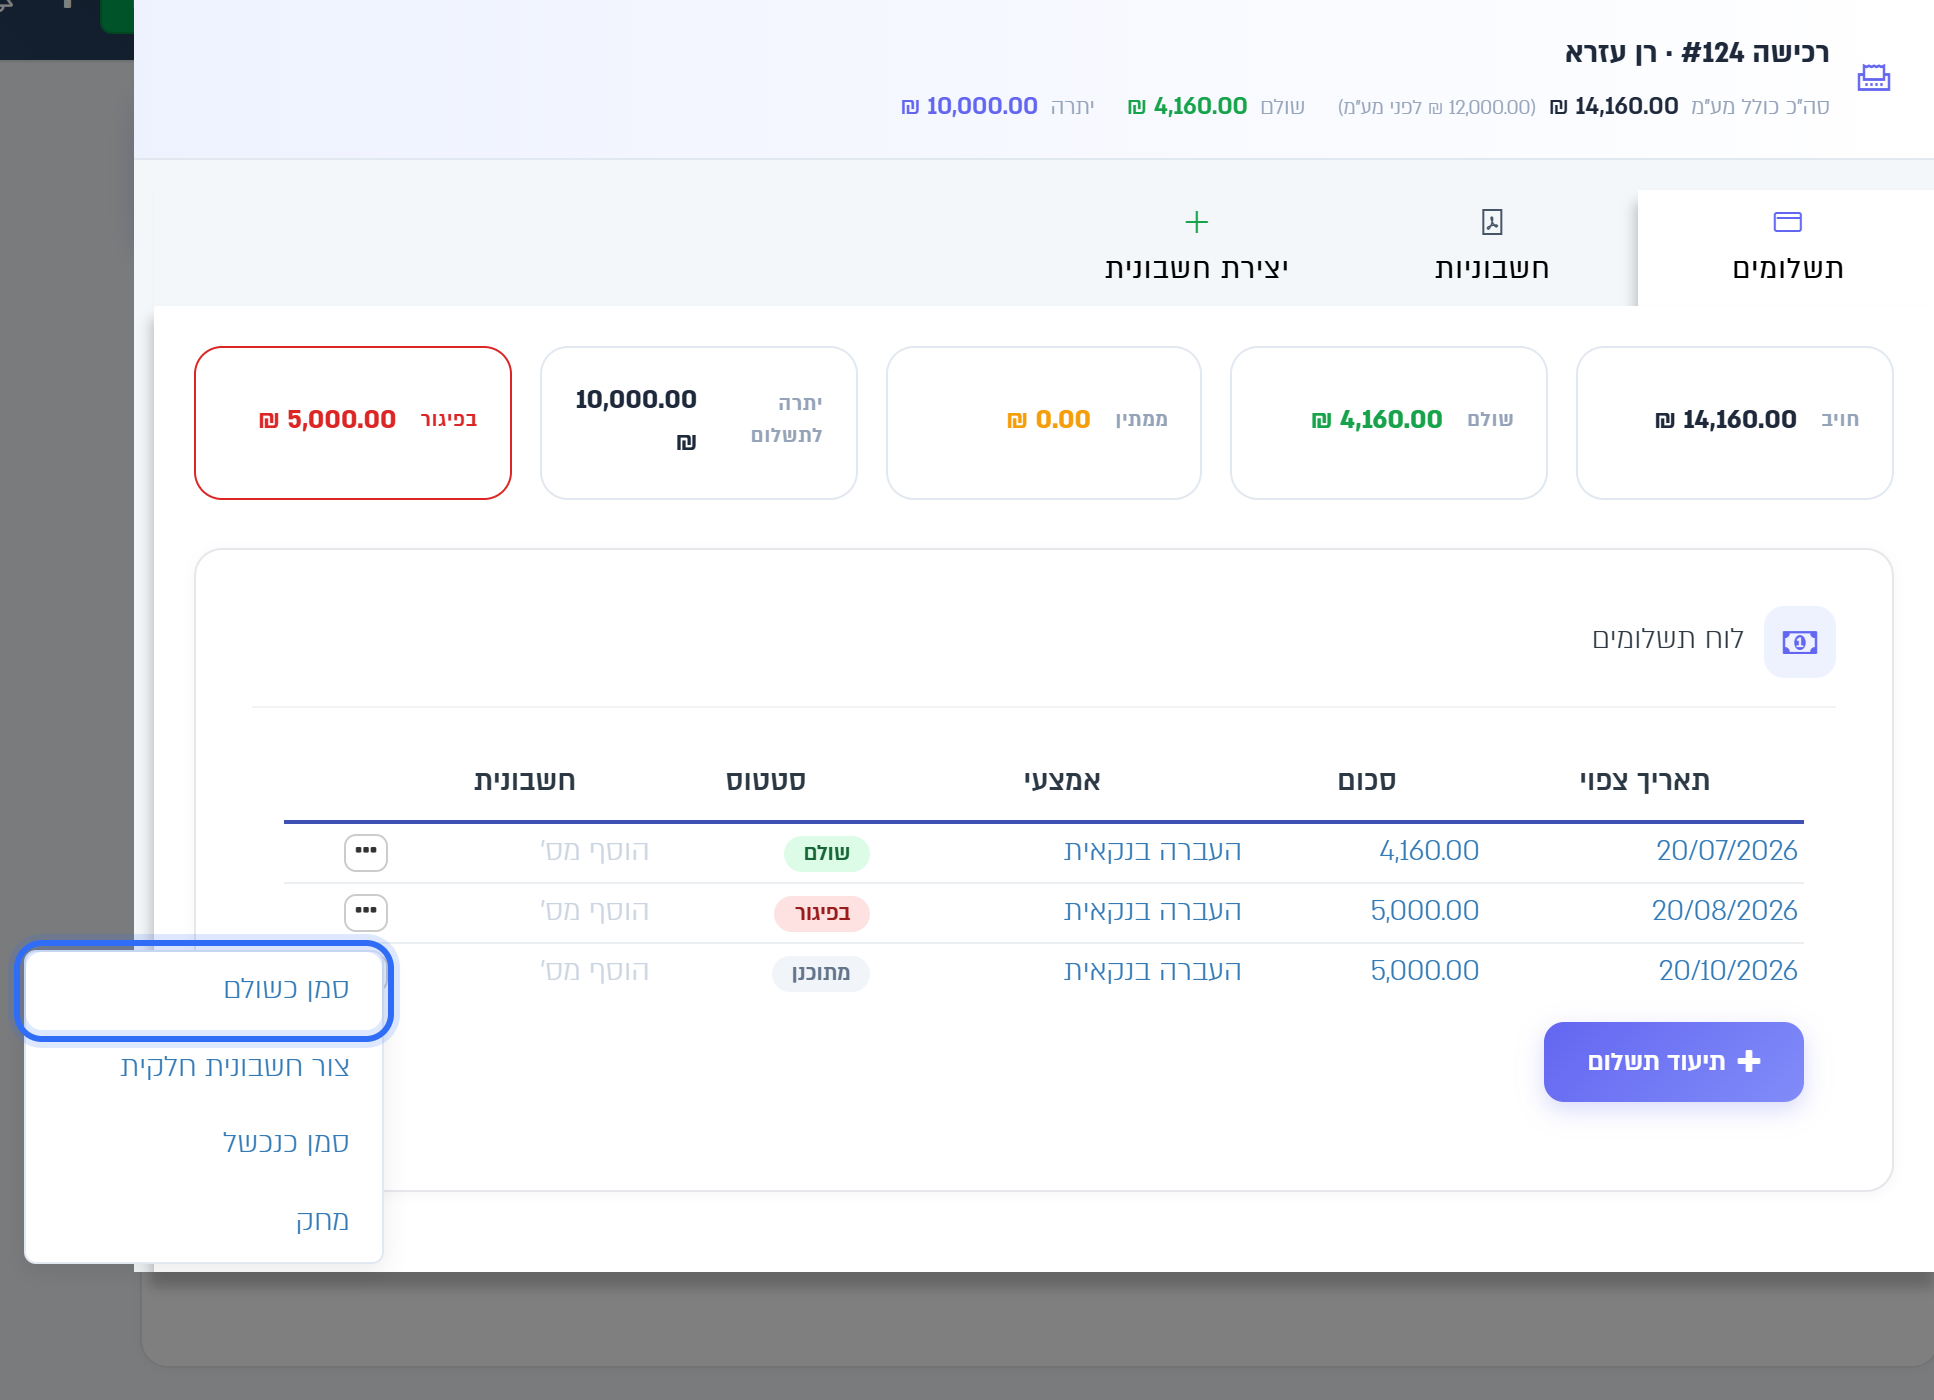Click the חשבונית column header
The image size is (1934, 1400).
525,781
